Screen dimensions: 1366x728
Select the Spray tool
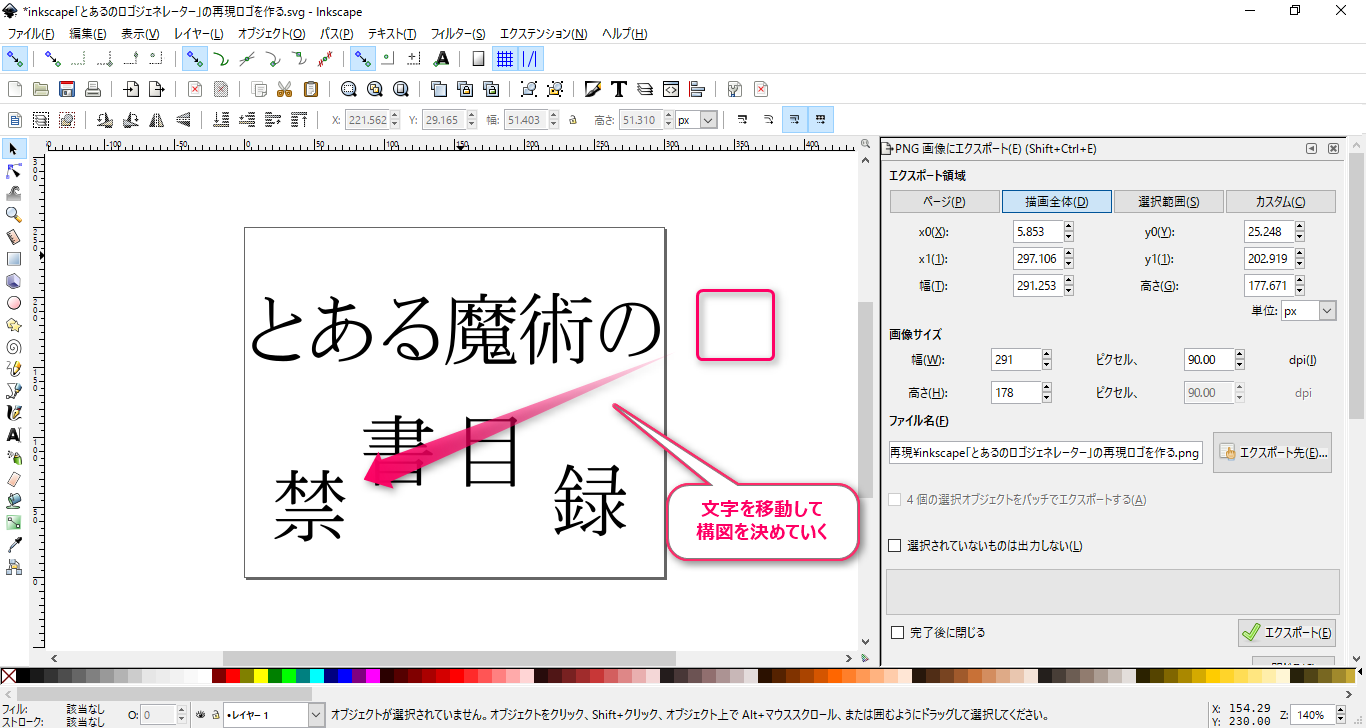click(x=14, y=457)
